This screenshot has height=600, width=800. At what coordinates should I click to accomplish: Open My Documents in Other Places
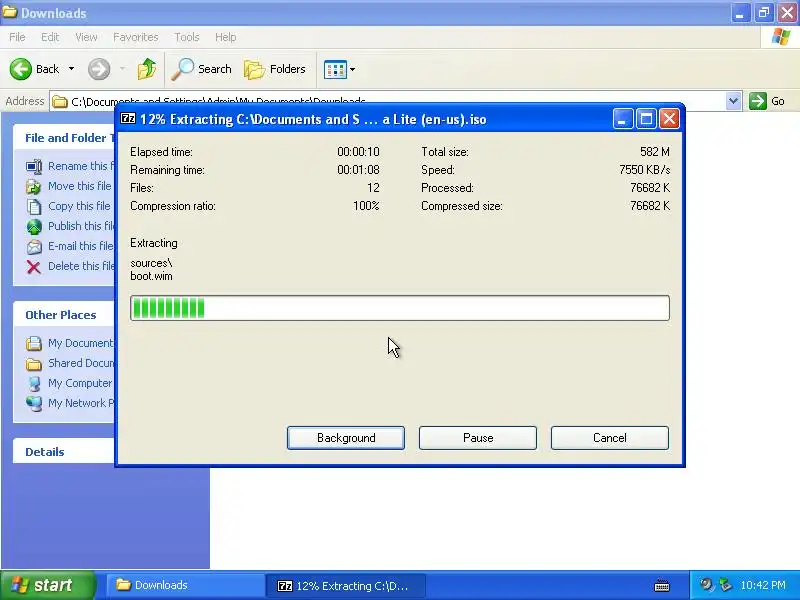point(81,343)
